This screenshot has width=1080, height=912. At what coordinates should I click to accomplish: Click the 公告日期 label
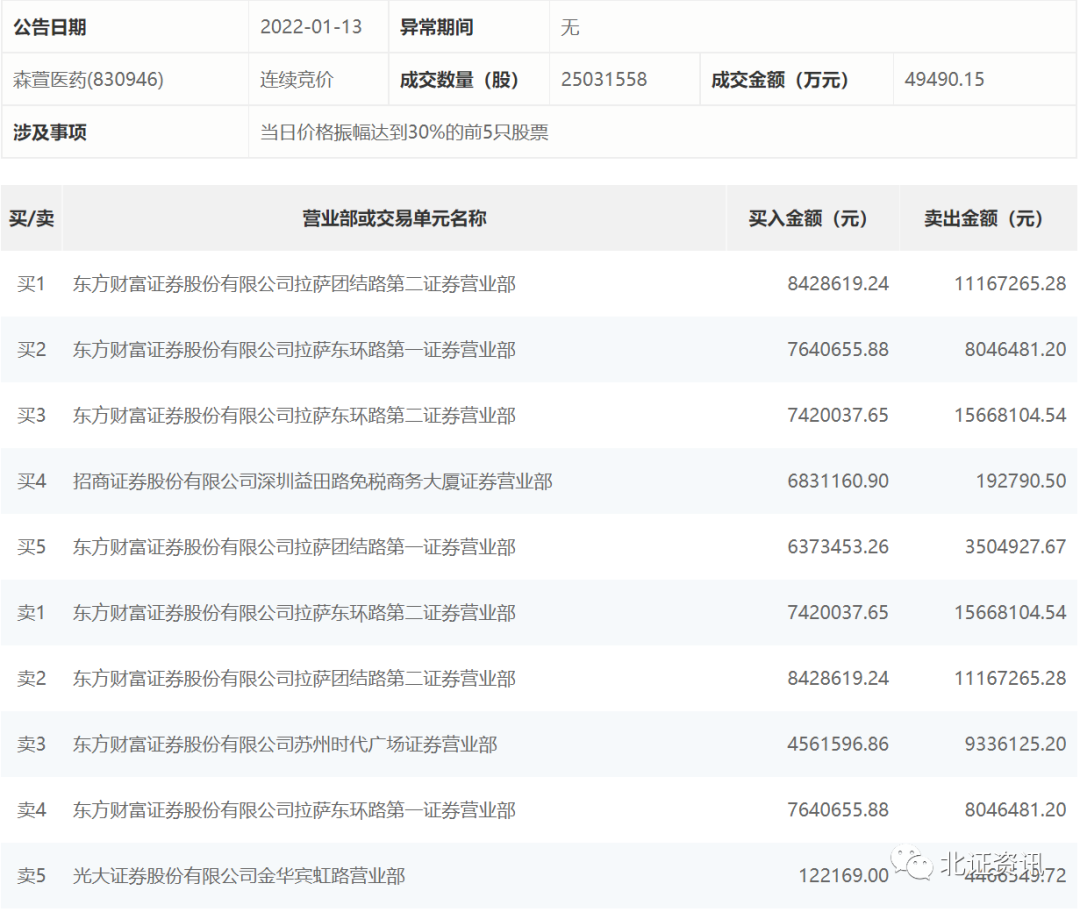(50, 27)
